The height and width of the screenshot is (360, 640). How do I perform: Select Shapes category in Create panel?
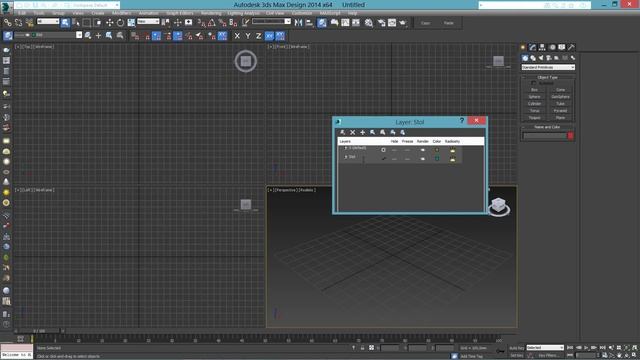coord(533,58)
